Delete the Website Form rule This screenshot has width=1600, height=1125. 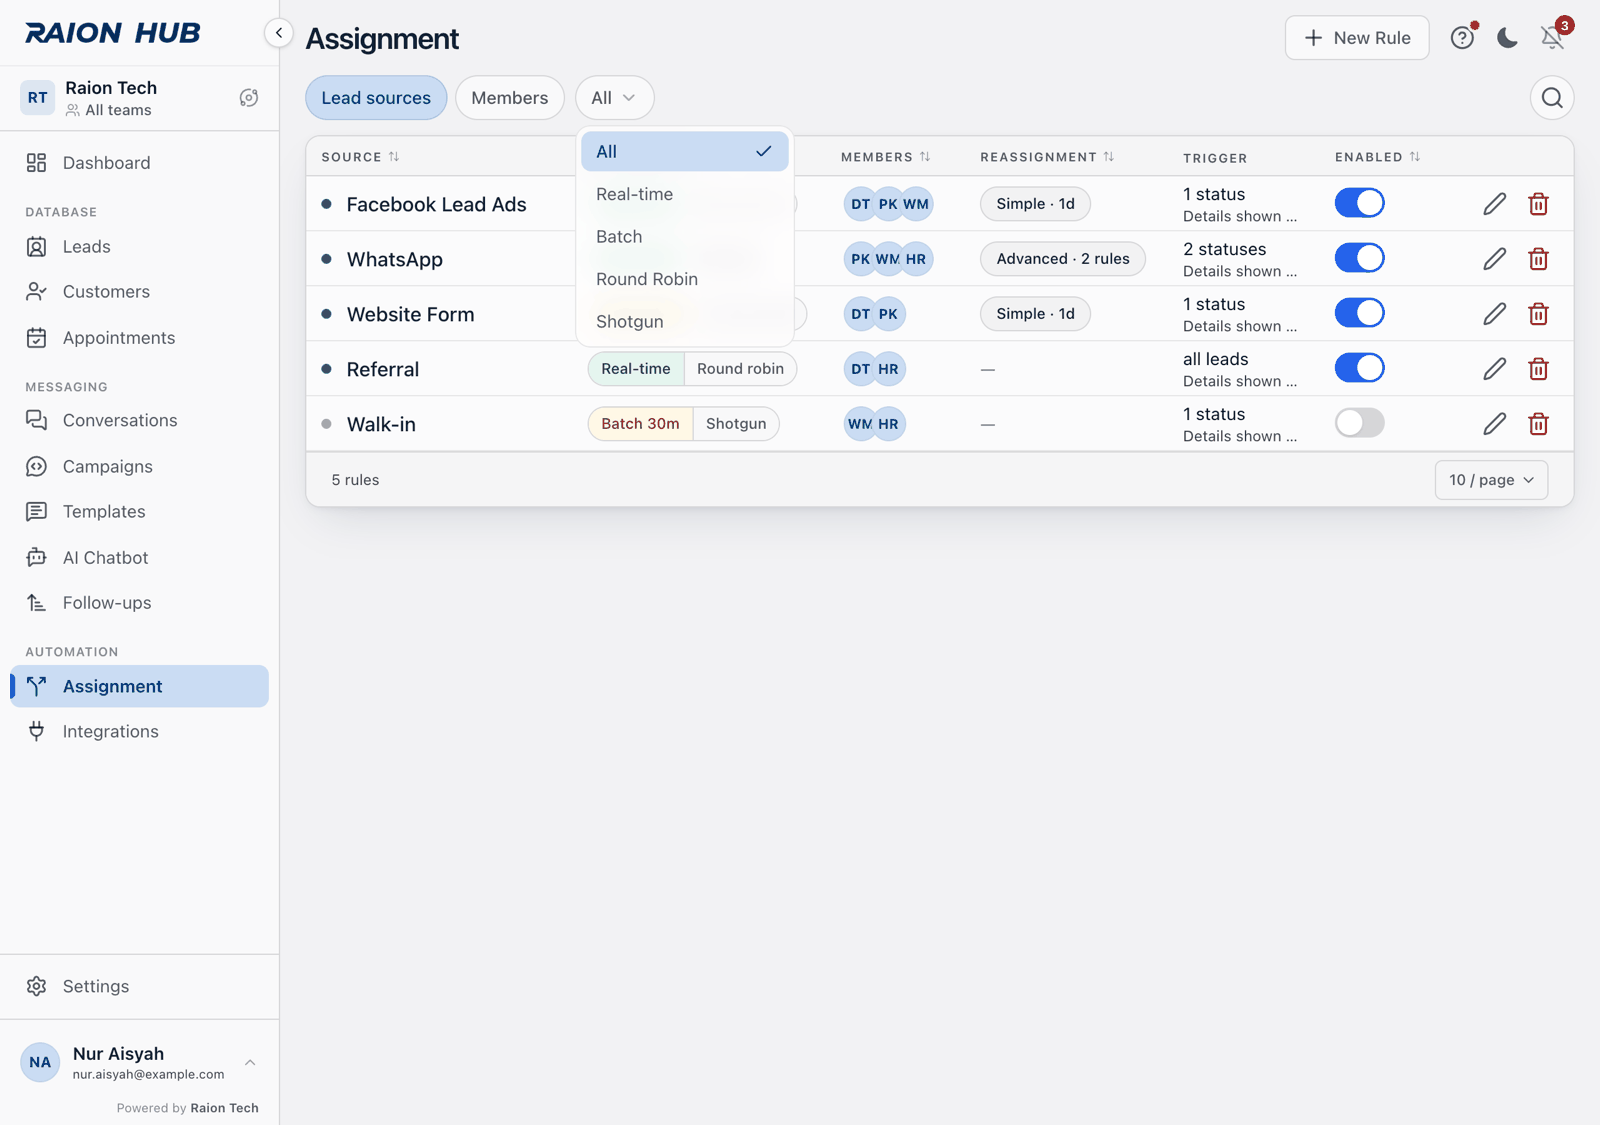click(1538, 314)
